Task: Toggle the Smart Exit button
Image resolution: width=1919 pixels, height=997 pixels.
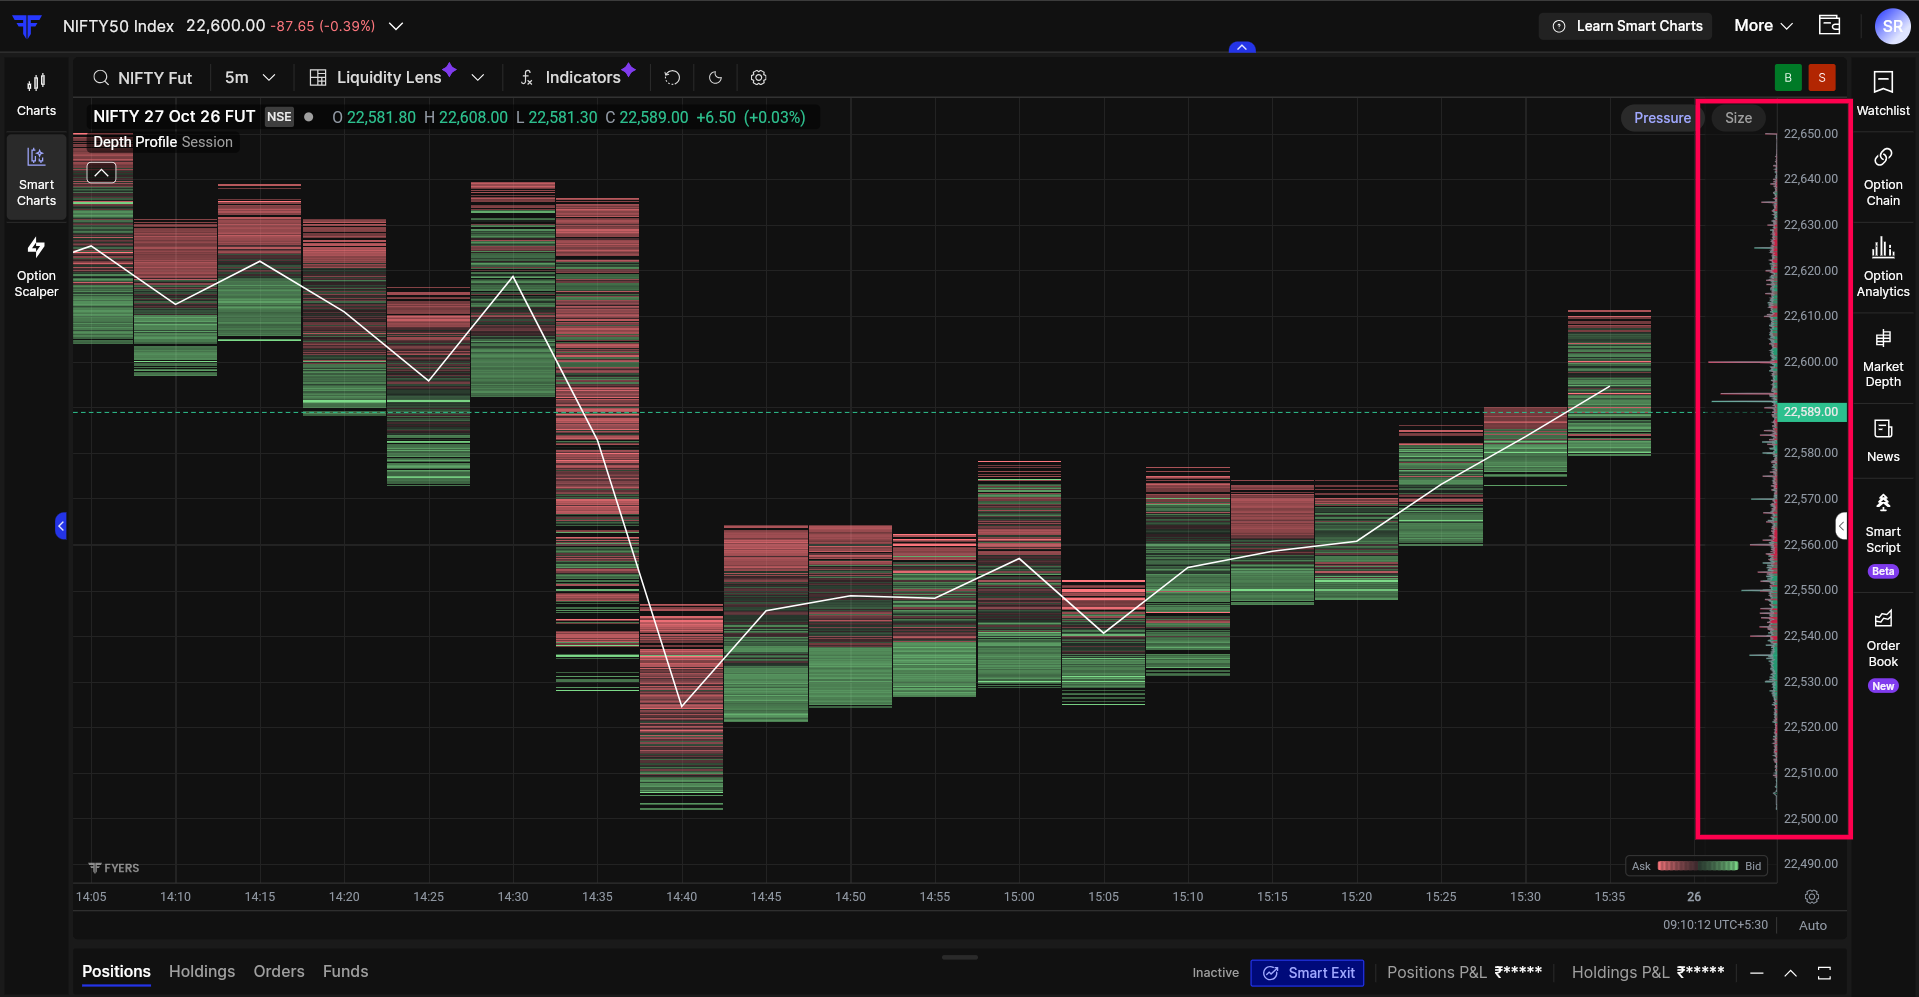Action: 1308,973
